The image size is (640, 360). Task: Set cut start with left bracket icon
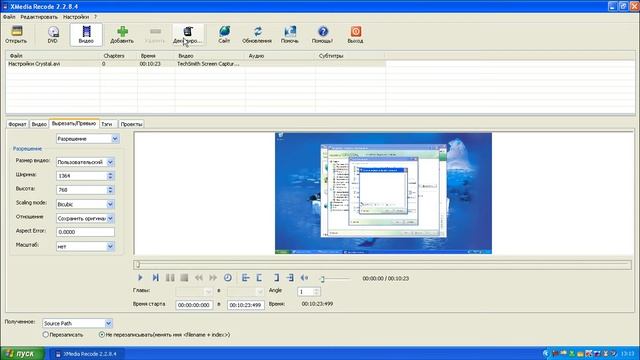click(260, 278)
